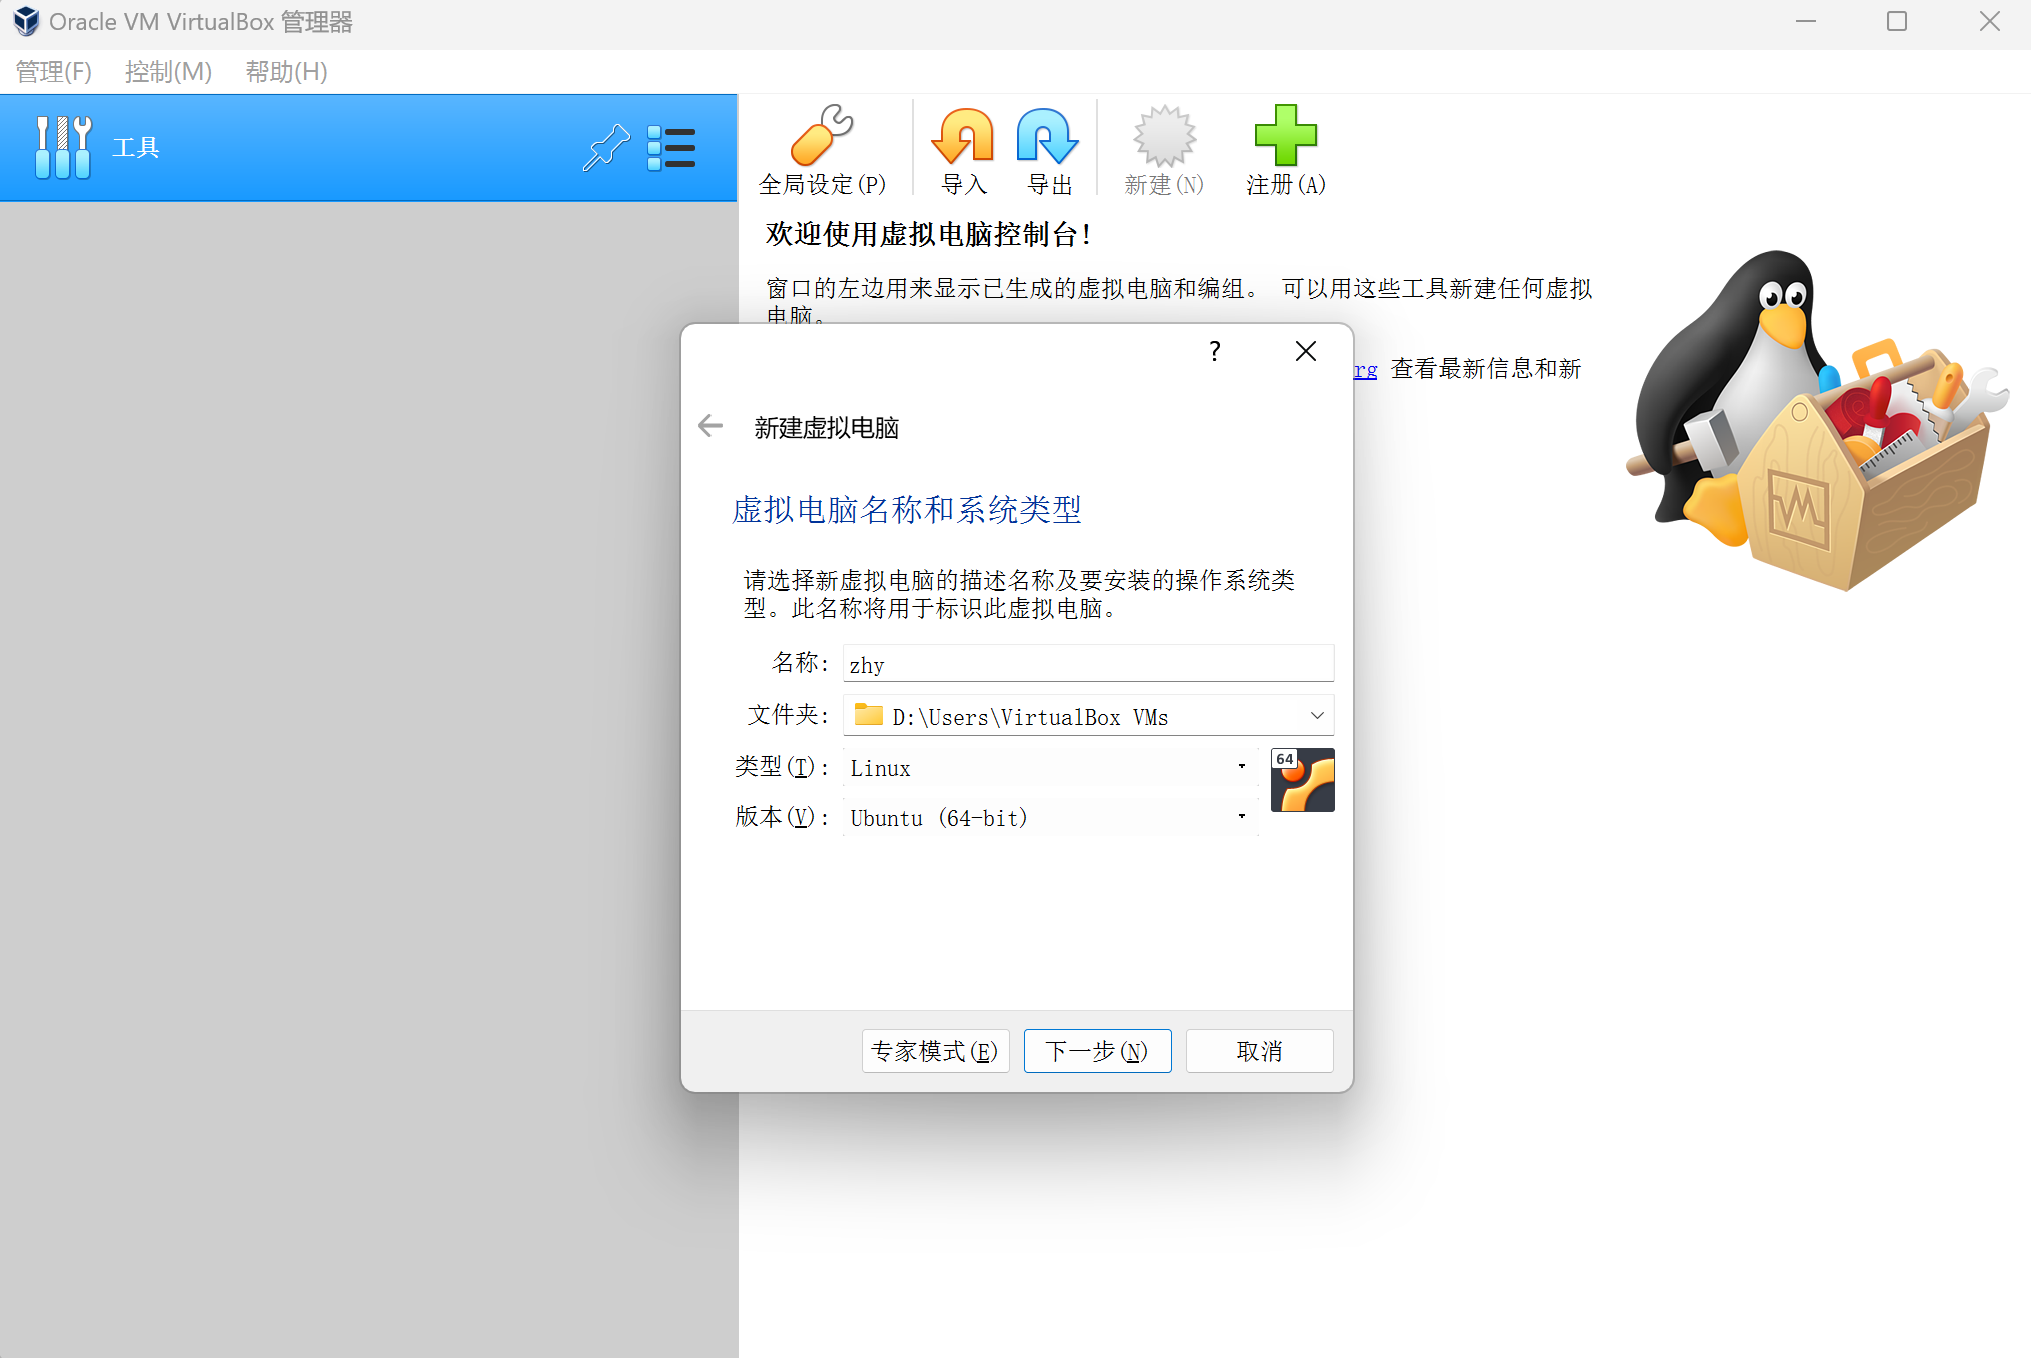Open the Version (版本) Ubuntu dropdown

click(1050, 817)
